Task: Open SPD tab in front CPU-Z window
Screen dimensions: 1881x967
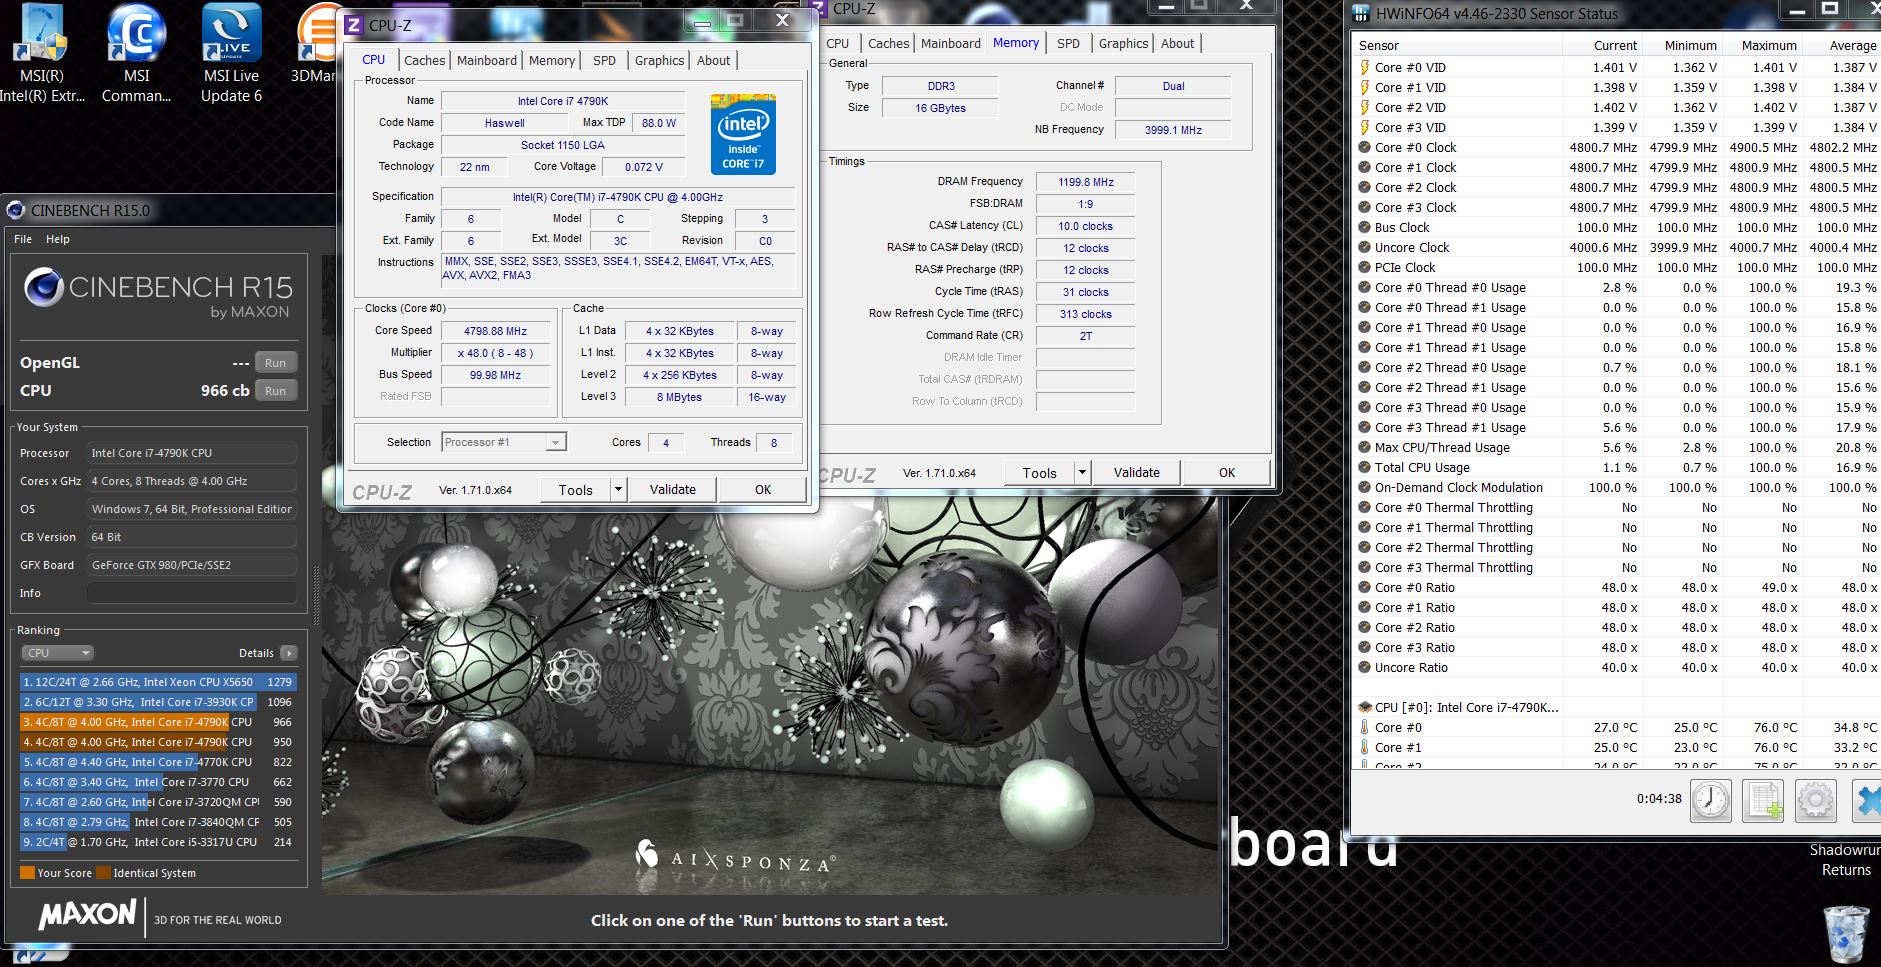Action: click(x=604, y=60)
